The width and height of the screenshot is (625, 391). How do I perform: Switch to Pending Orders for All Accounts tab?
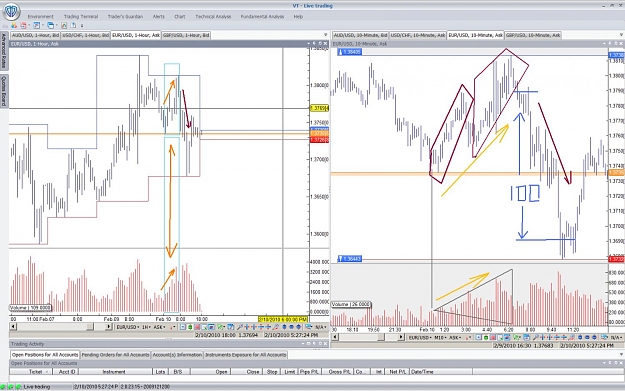click(x=116, y=355)
